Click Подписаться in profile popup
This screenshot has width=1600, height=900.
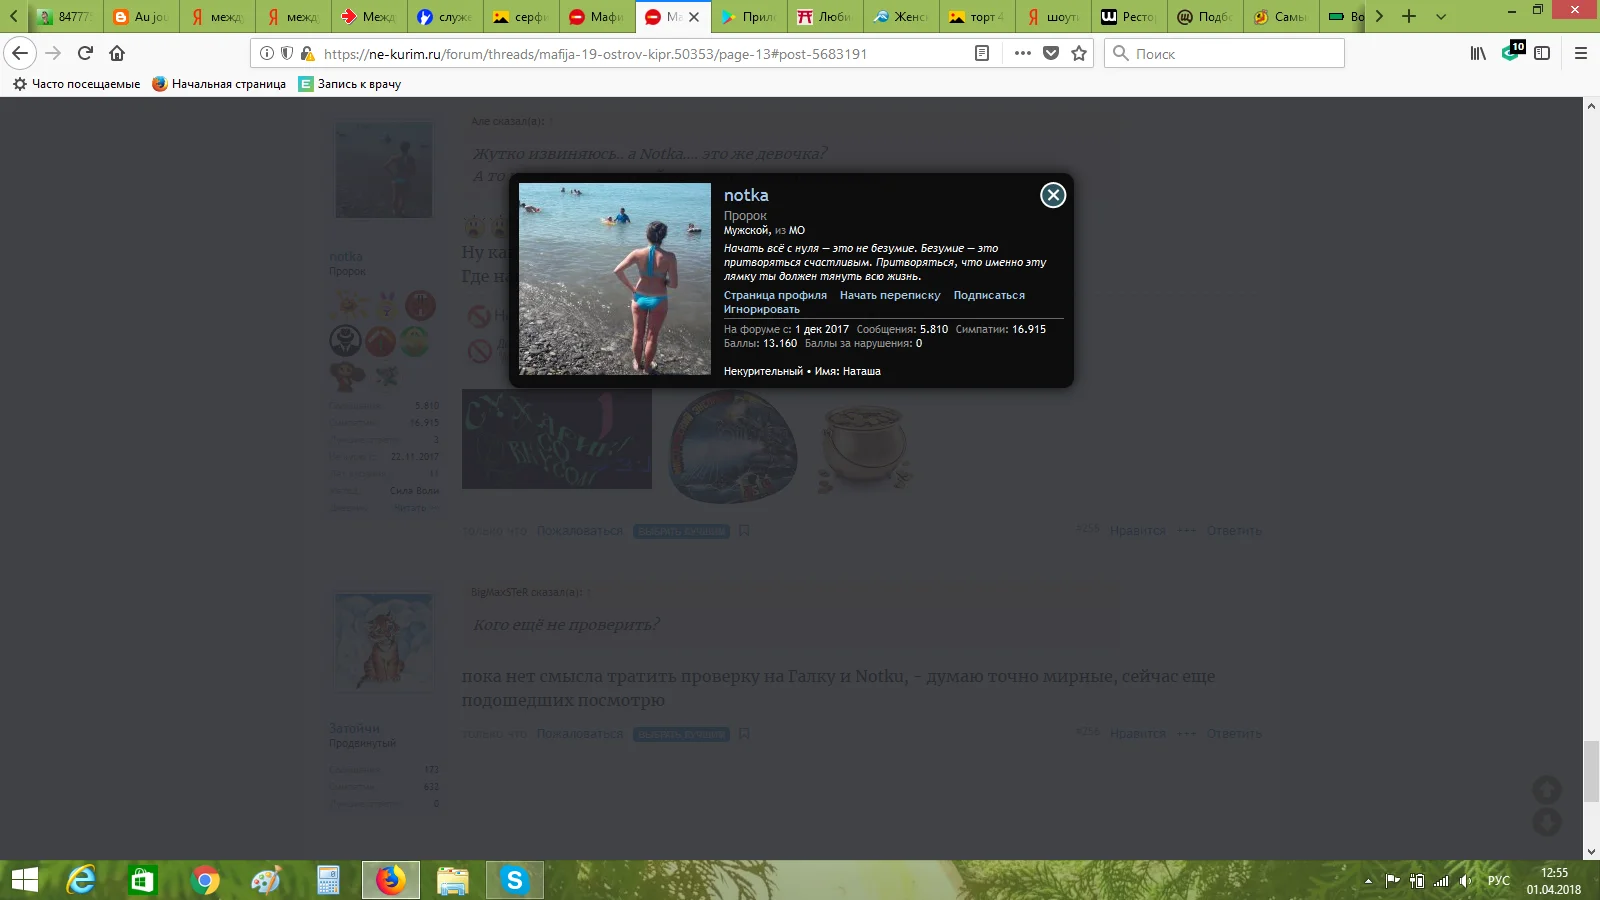pyautogui.click(x=989, y=295)
